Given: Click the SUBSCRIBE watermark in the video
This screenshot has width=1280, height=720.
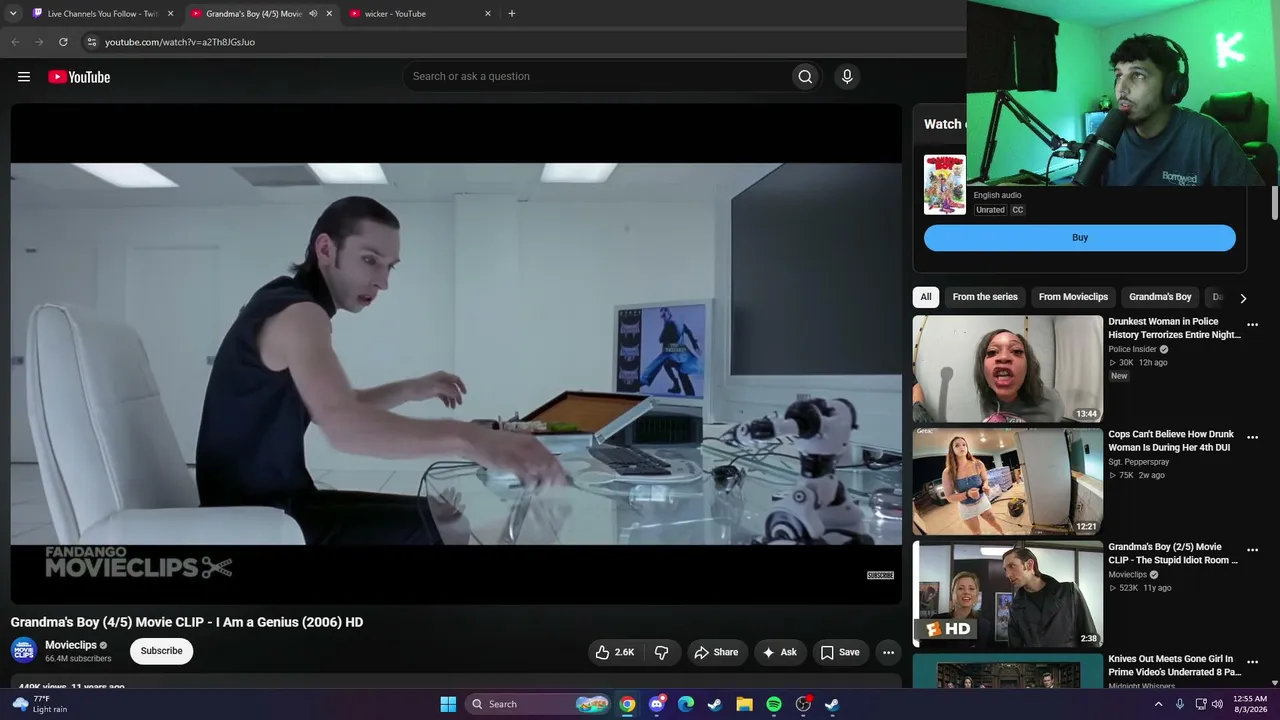Looking at the screenshot, I should coord(880,575).
